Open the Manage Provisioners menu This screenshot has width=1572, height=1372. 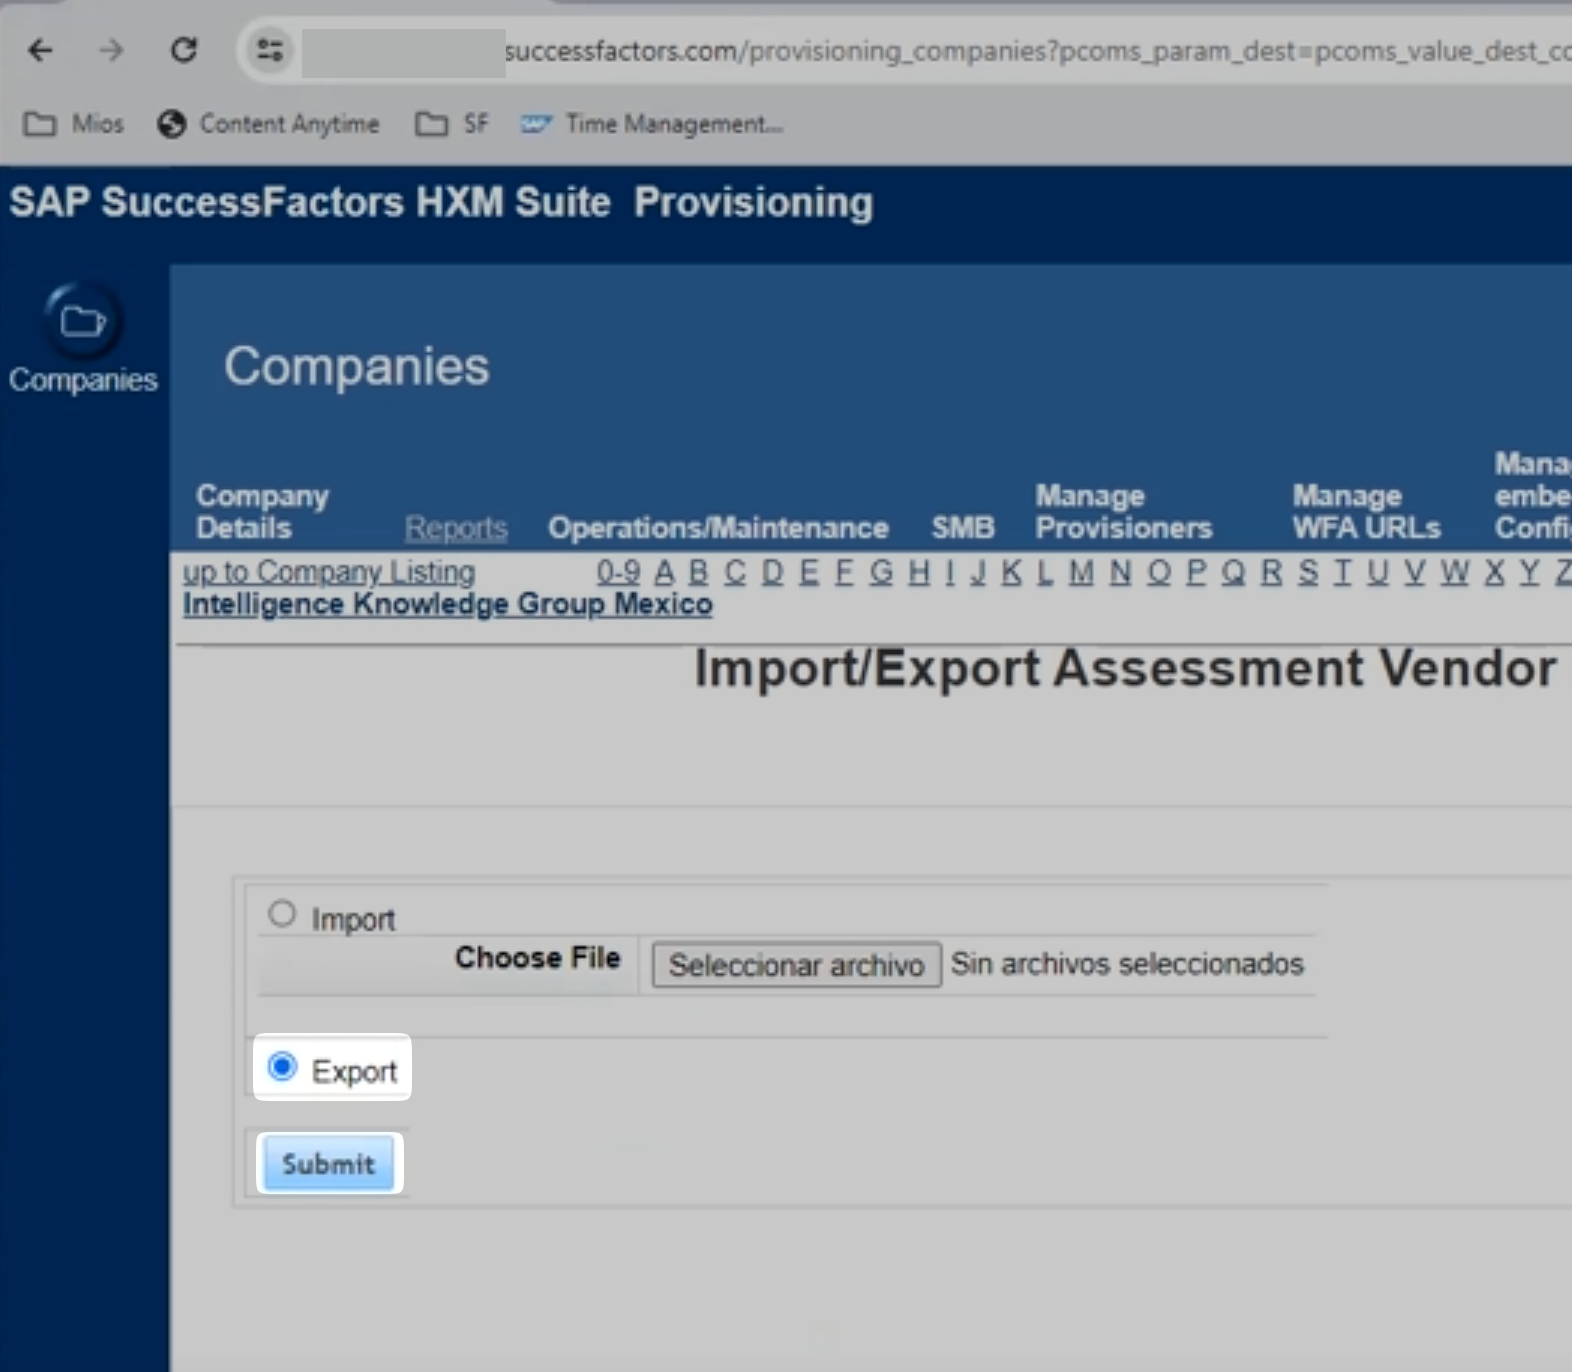coord(1124,512)
